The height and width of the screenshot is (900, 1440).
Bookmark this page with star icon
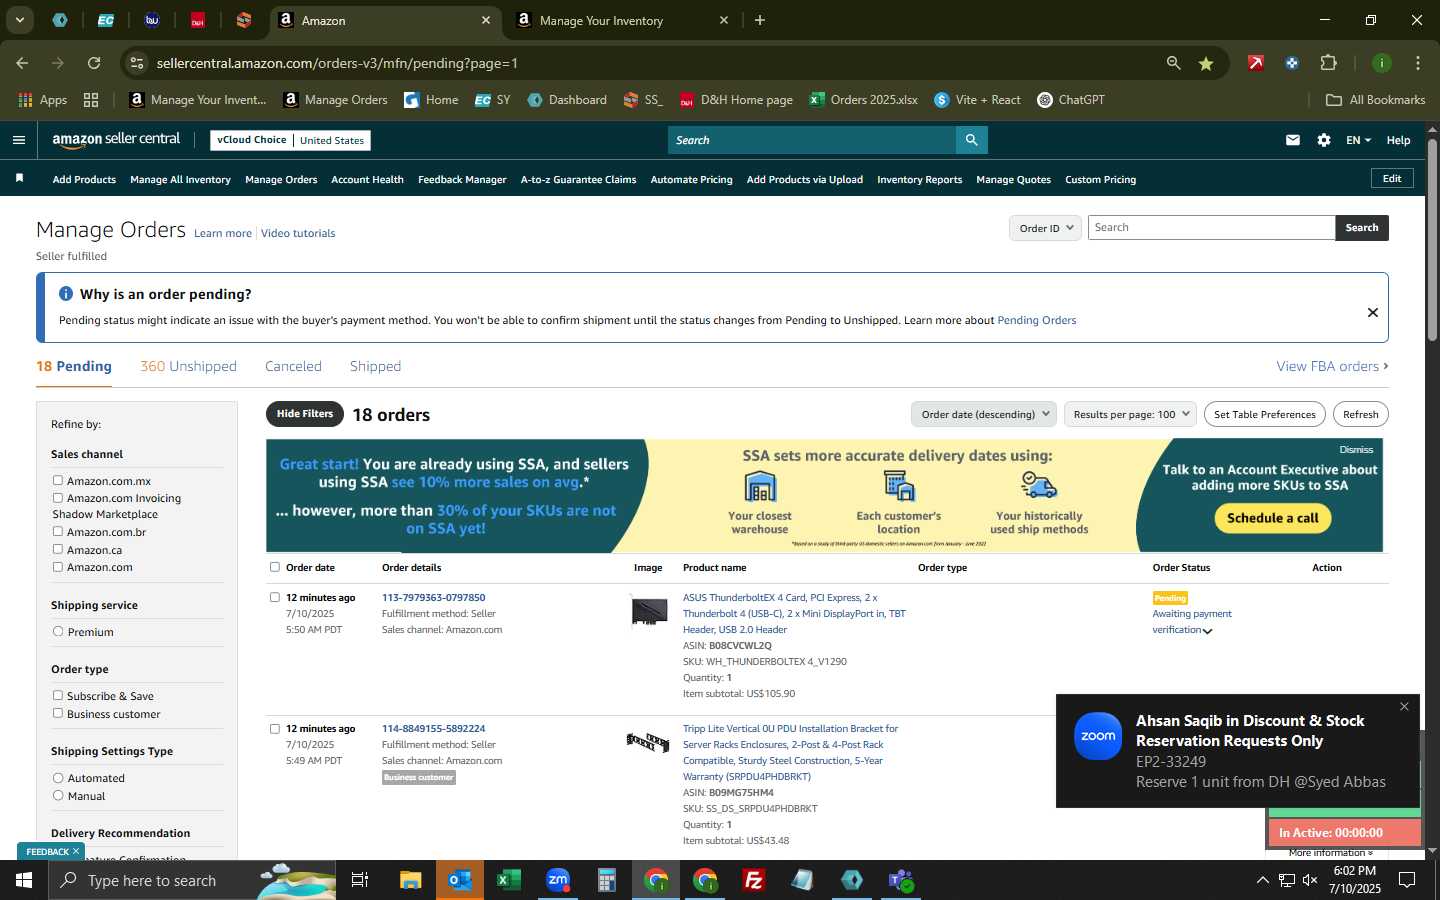1206,63
